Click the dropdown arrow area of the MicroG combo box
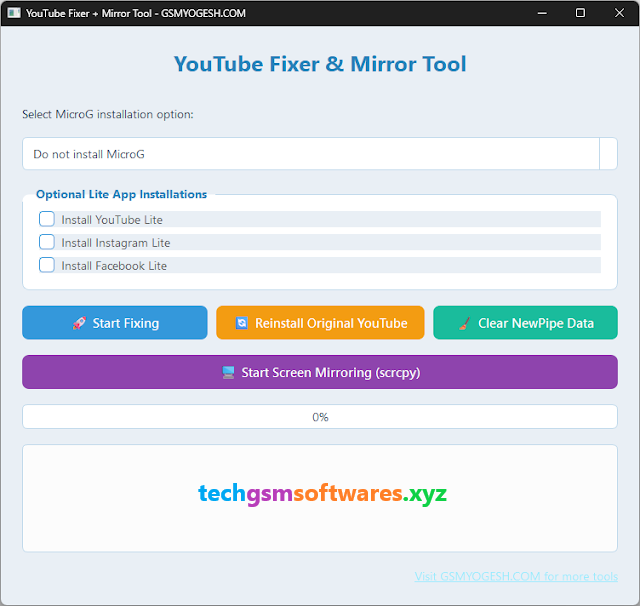Viewport: 640px width, 606px height. 608,154
